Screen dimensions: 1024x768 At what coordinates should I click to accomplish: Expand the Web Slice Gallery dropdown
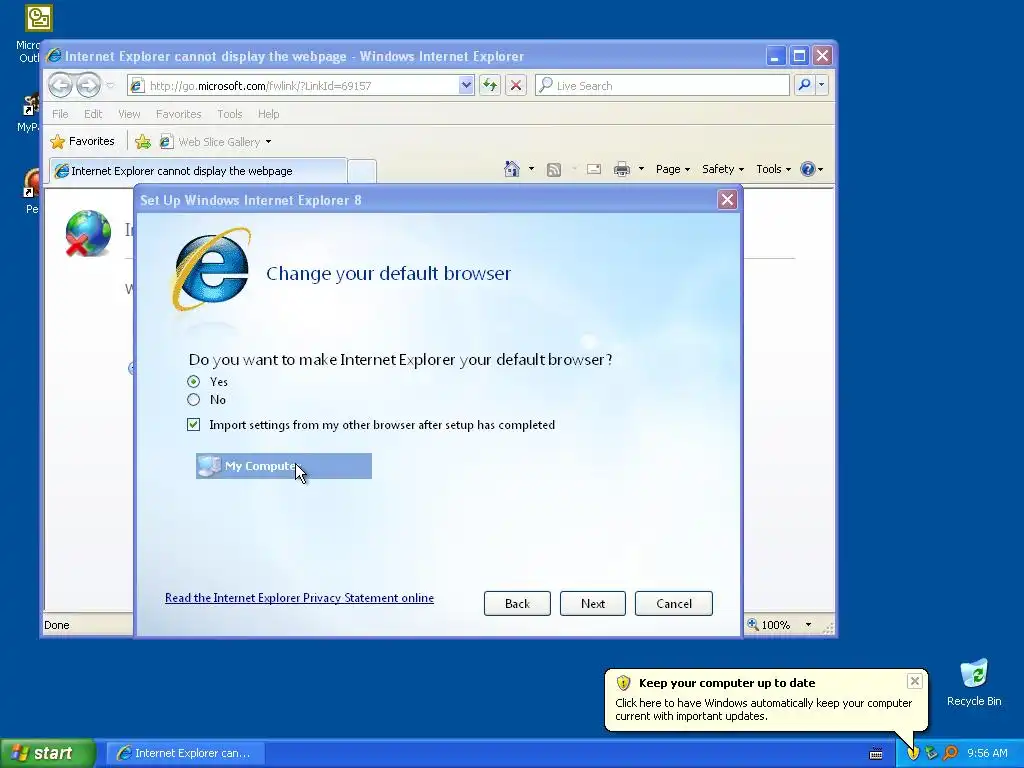click(x=268, y=142)
